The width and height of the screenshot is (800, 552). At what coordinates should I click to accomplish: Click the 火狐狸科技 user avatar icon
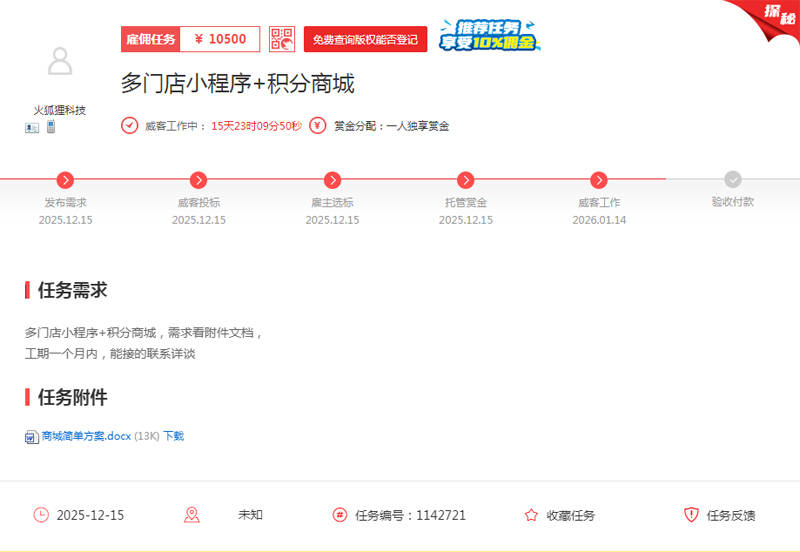[60, 62]
